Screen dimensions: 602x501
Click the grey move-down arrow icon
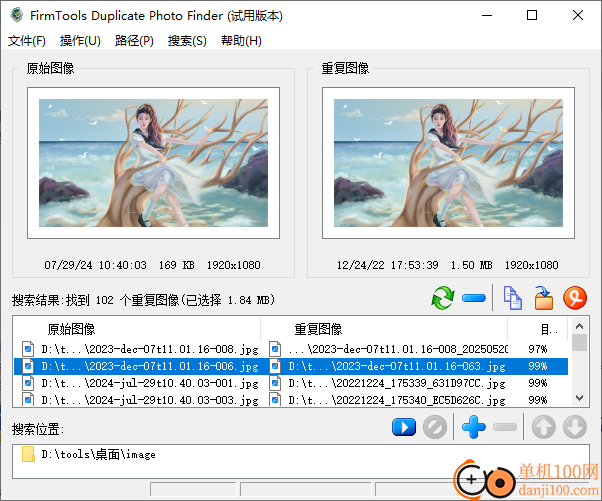575,427
